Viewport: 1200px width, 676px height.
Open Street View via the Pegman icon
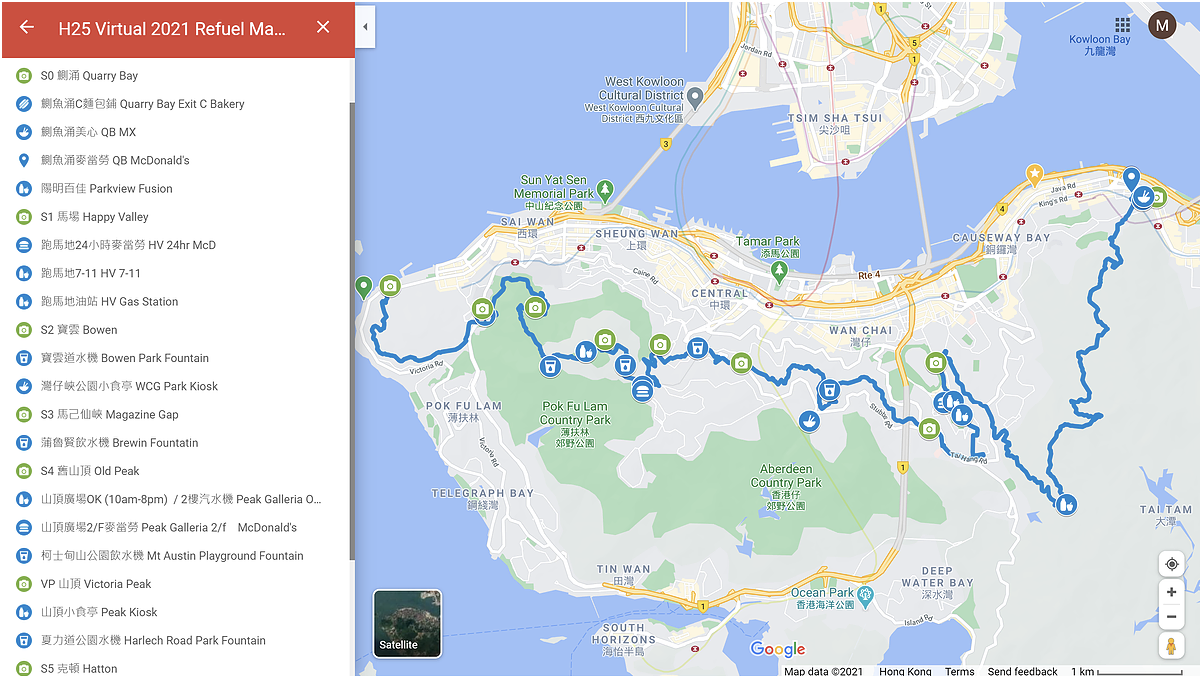(x=1171, y=647)
